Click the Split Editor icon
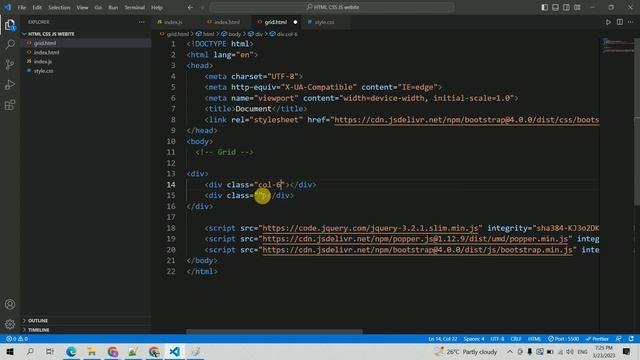640x360 pixels. (620, 22)
